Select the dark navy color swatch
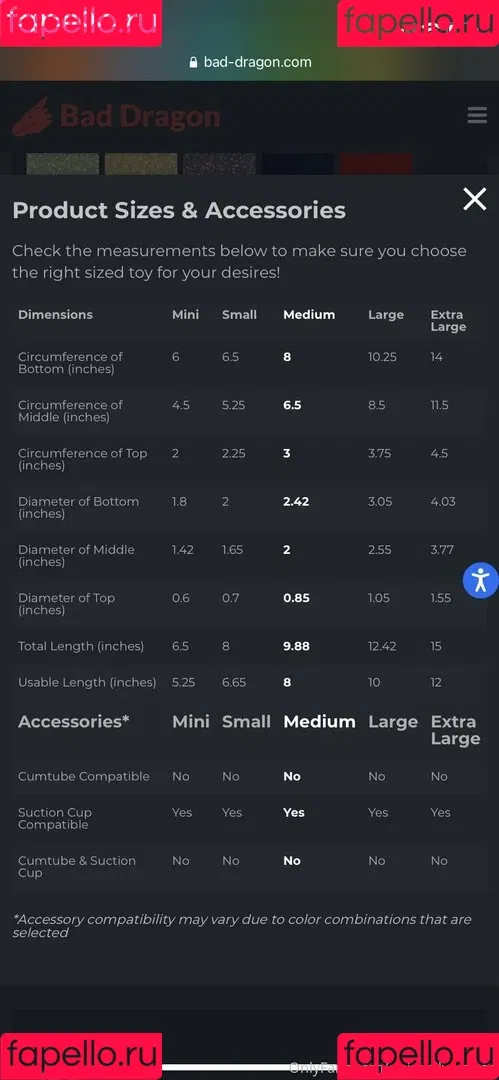Image resolution: width=499 pixels, height=1080 pixels. click(x=298, y=164)
